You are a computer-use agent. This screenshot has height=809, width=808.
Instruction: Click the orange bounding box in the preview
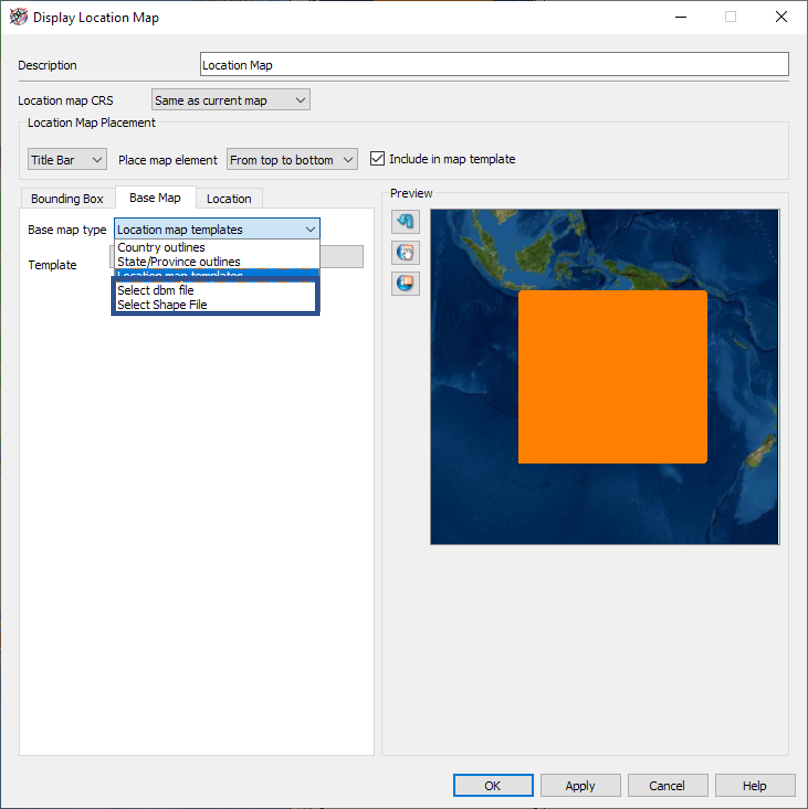coord(613,377)
